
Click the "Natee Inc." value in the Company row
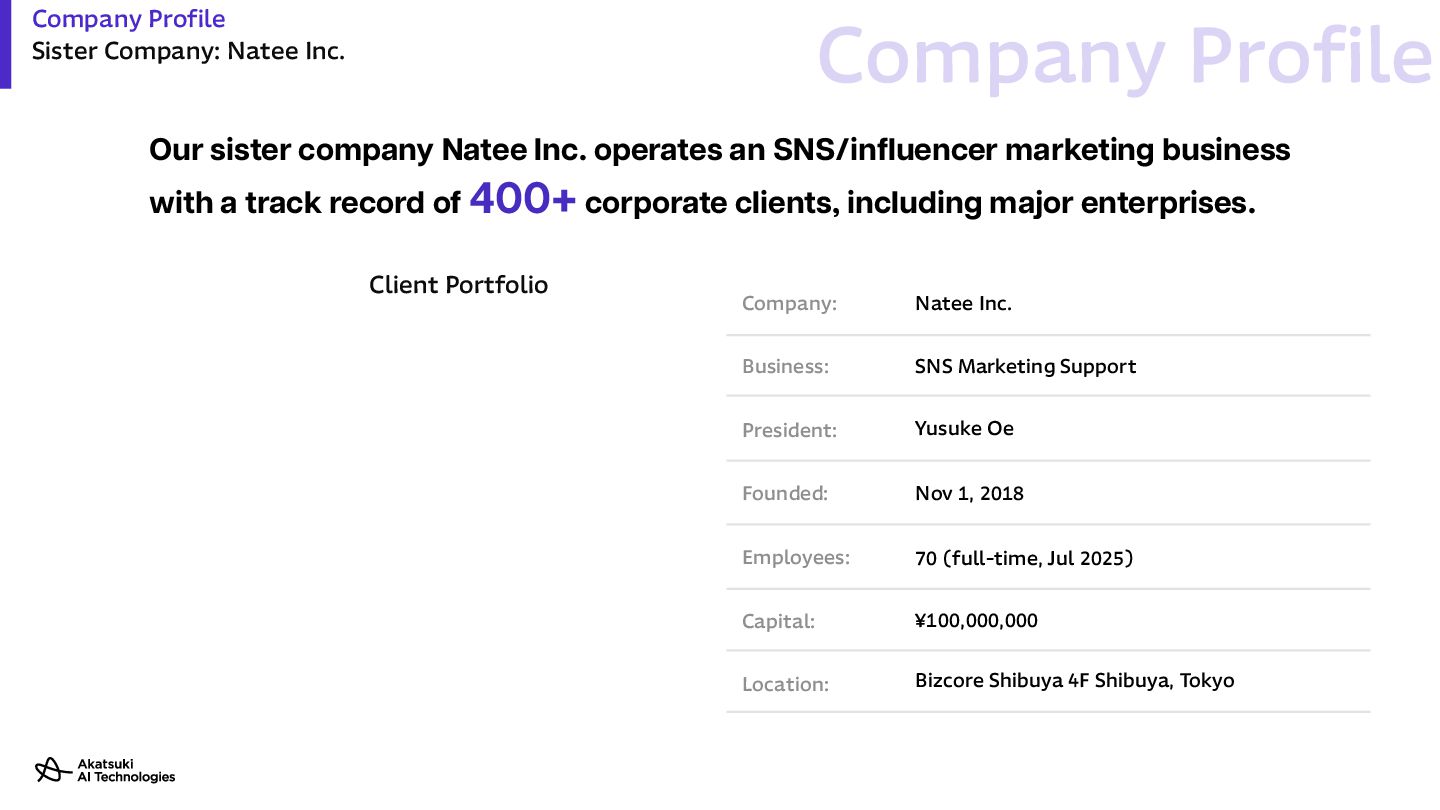[x=963, y=303]
